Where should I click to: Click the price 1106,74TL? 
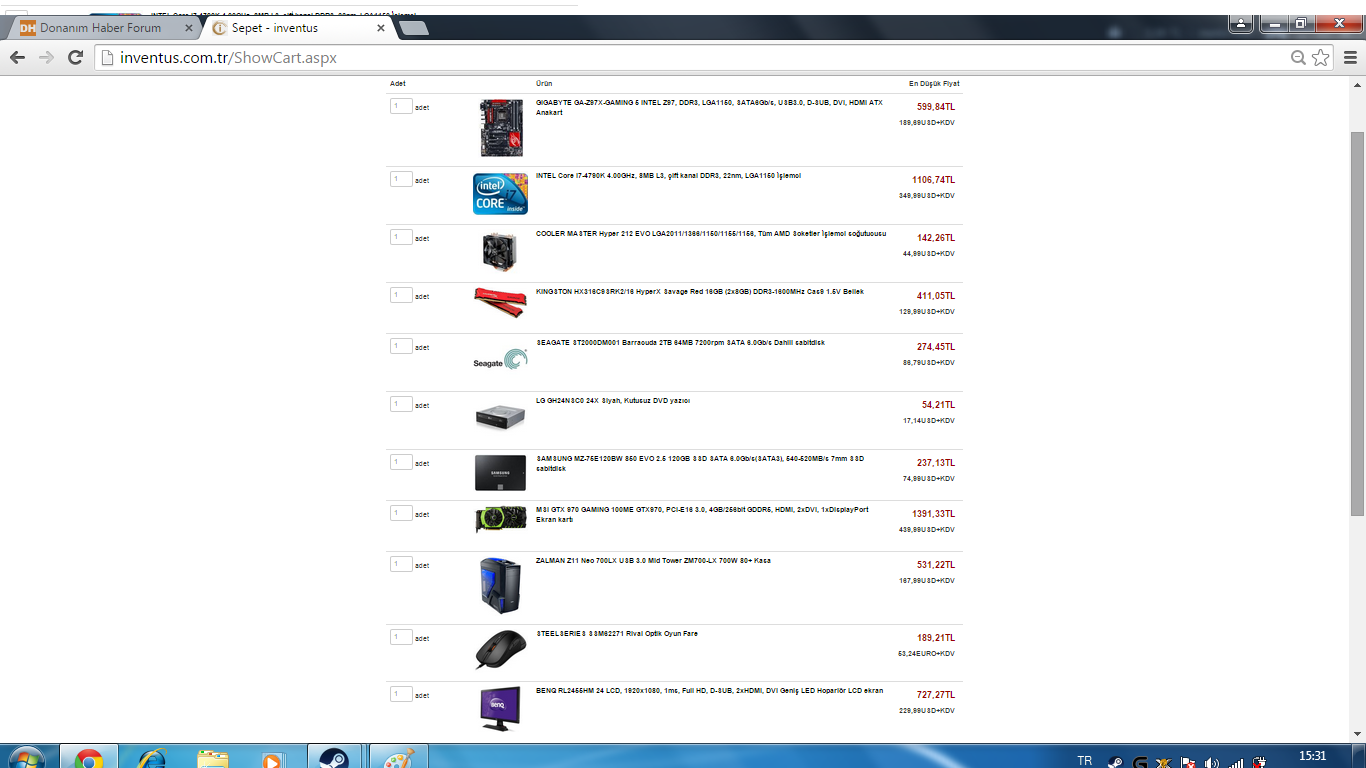click(933, 180)
